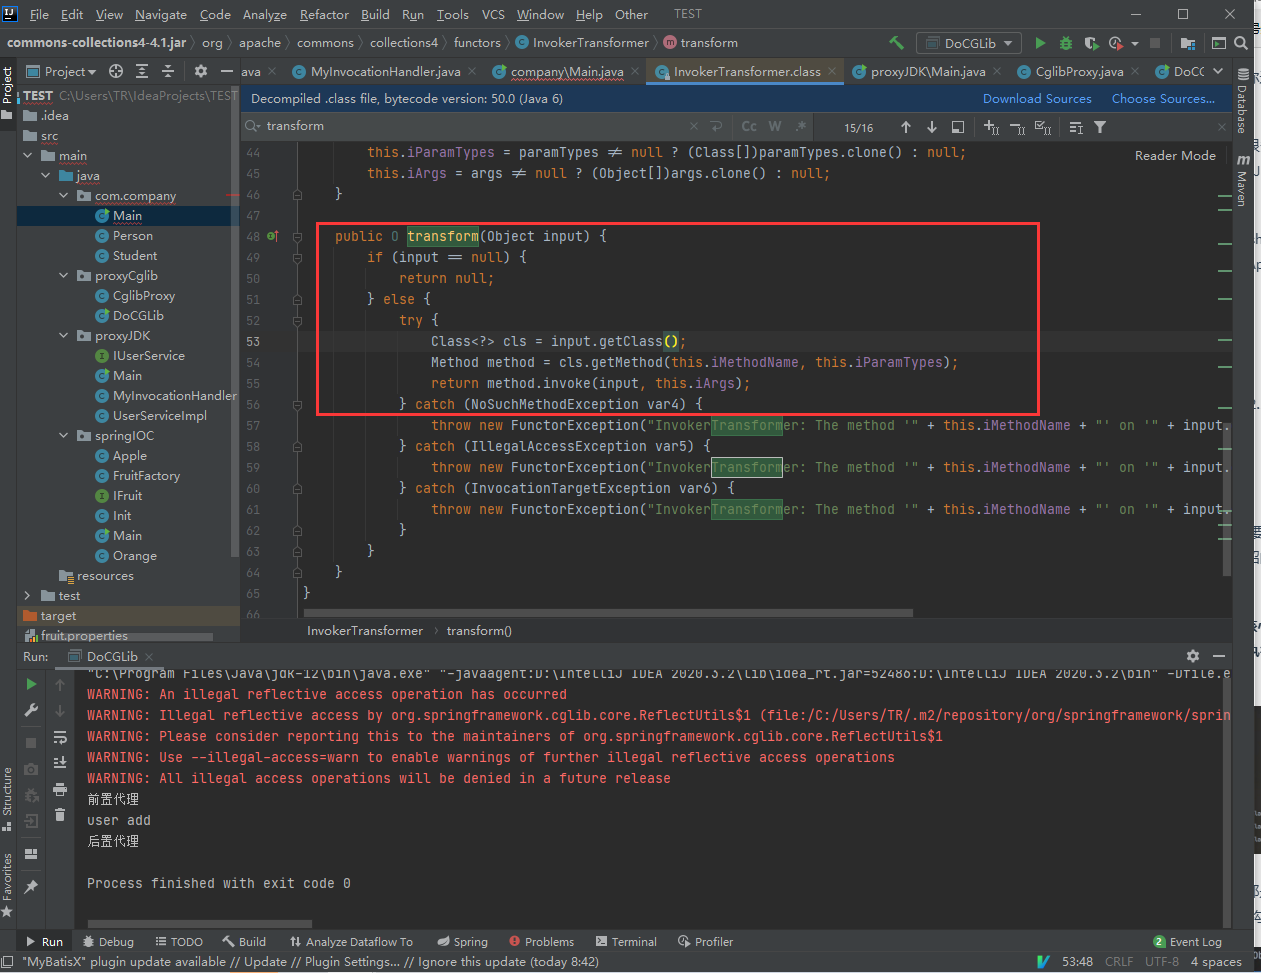1261x973 pixels.
Task: Click the CRLF line separator status
Action: click(1118, 962)
